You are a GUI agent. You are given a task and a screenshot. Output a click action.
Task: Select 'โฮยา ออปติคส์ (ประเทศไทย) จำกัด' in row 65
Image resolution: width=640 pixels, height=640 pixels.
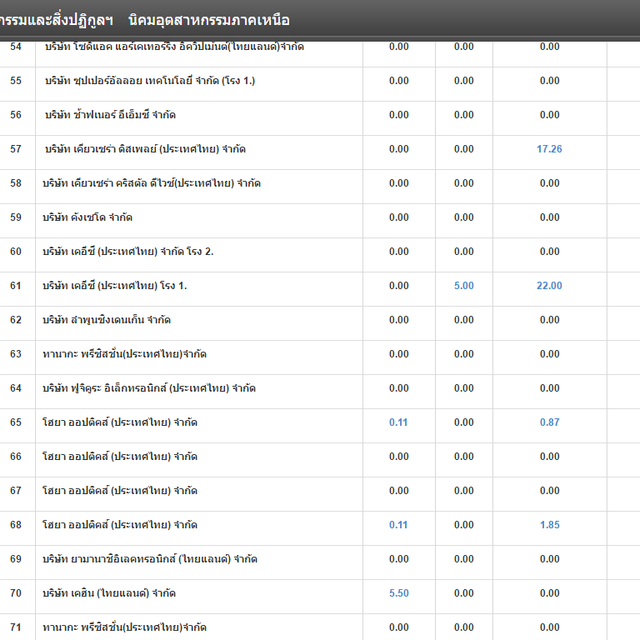(120, 422)
